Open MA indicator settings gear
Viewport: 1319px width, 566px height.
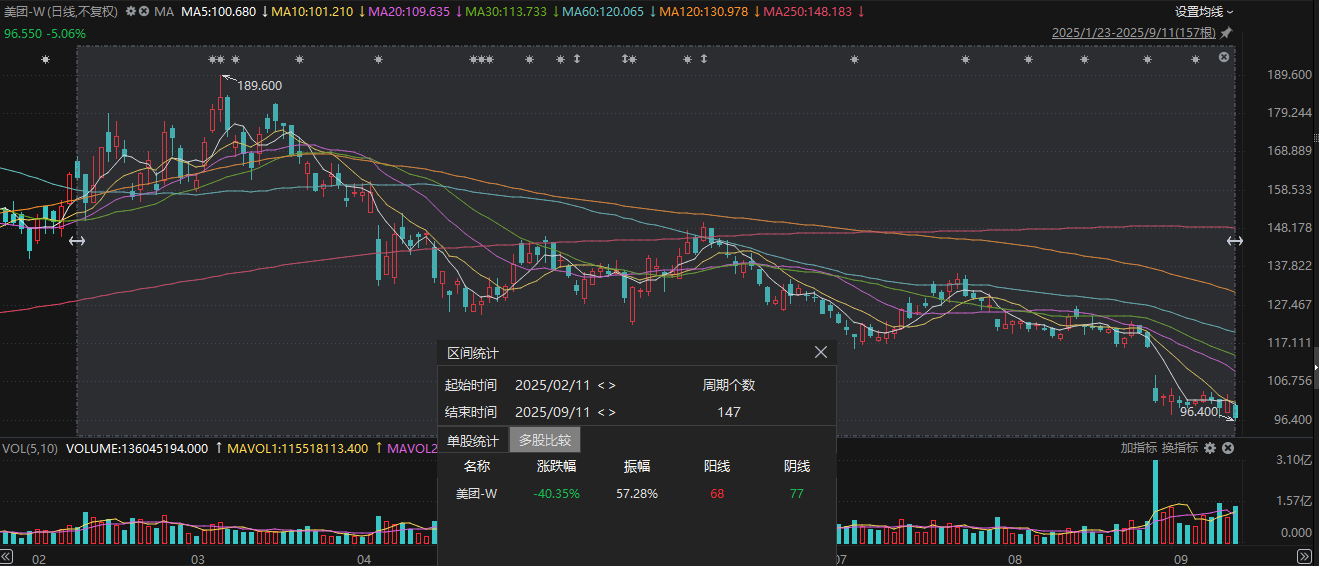point(131,11)
